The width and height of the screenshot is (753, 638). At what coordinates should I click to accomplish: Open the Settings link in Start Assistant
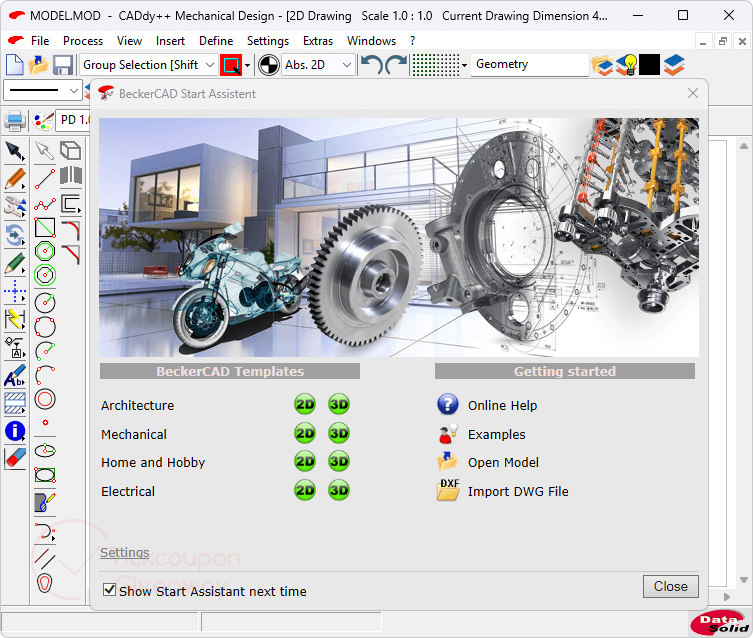(x=125, y=553)
